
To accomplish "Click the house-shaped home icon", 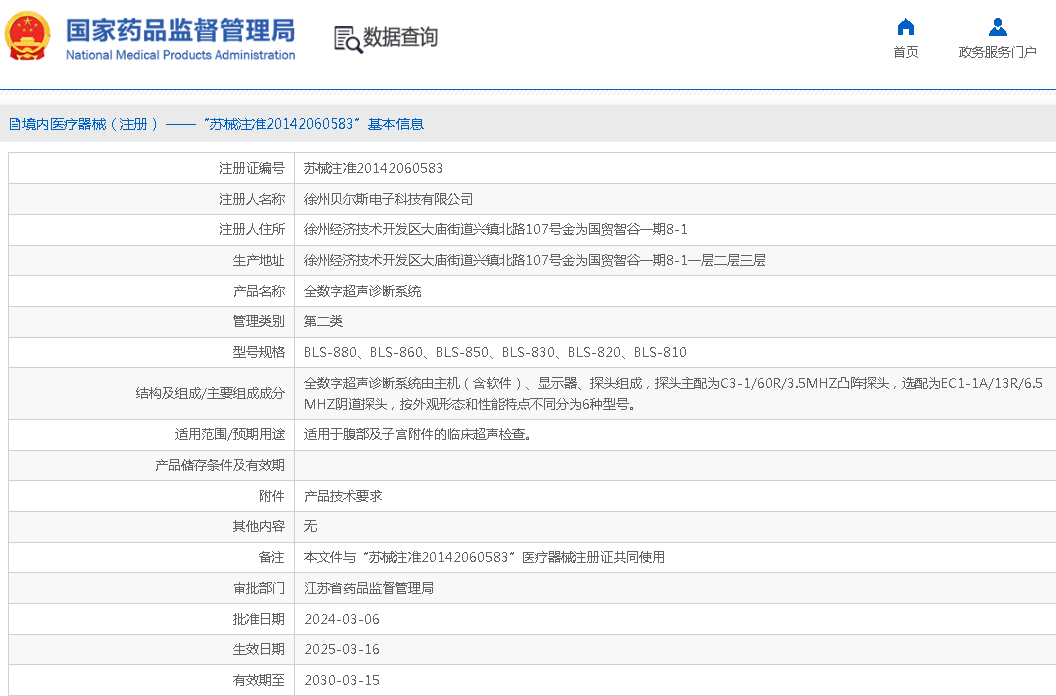I will click(x=905, y=27).
